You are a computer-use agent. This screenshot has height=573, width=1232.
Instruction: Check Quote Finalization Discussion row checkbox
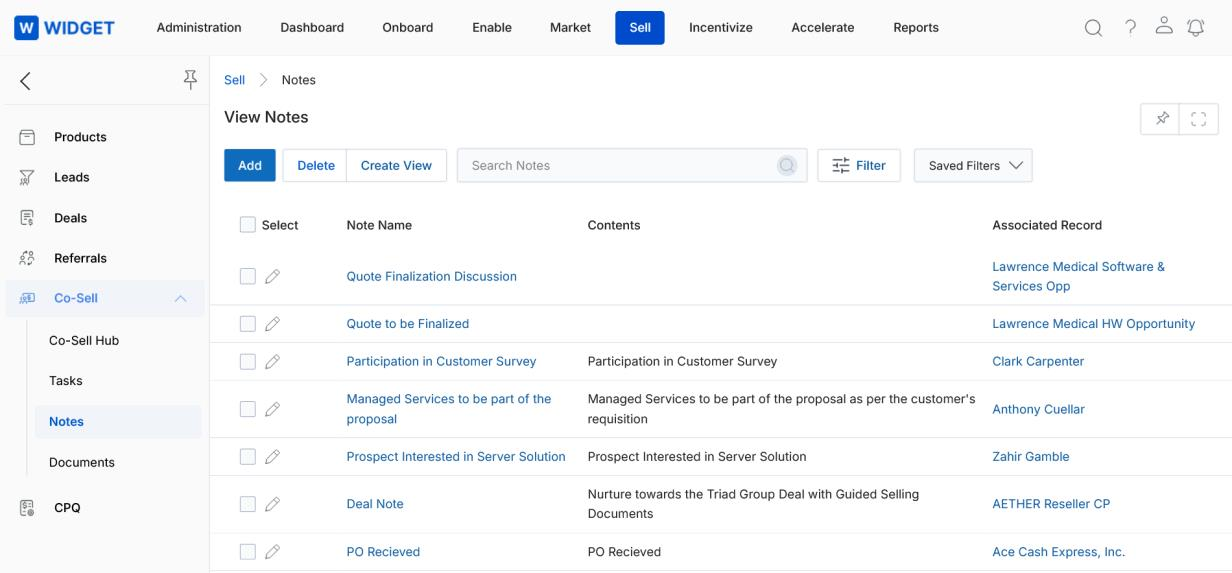tap(248, 276)
